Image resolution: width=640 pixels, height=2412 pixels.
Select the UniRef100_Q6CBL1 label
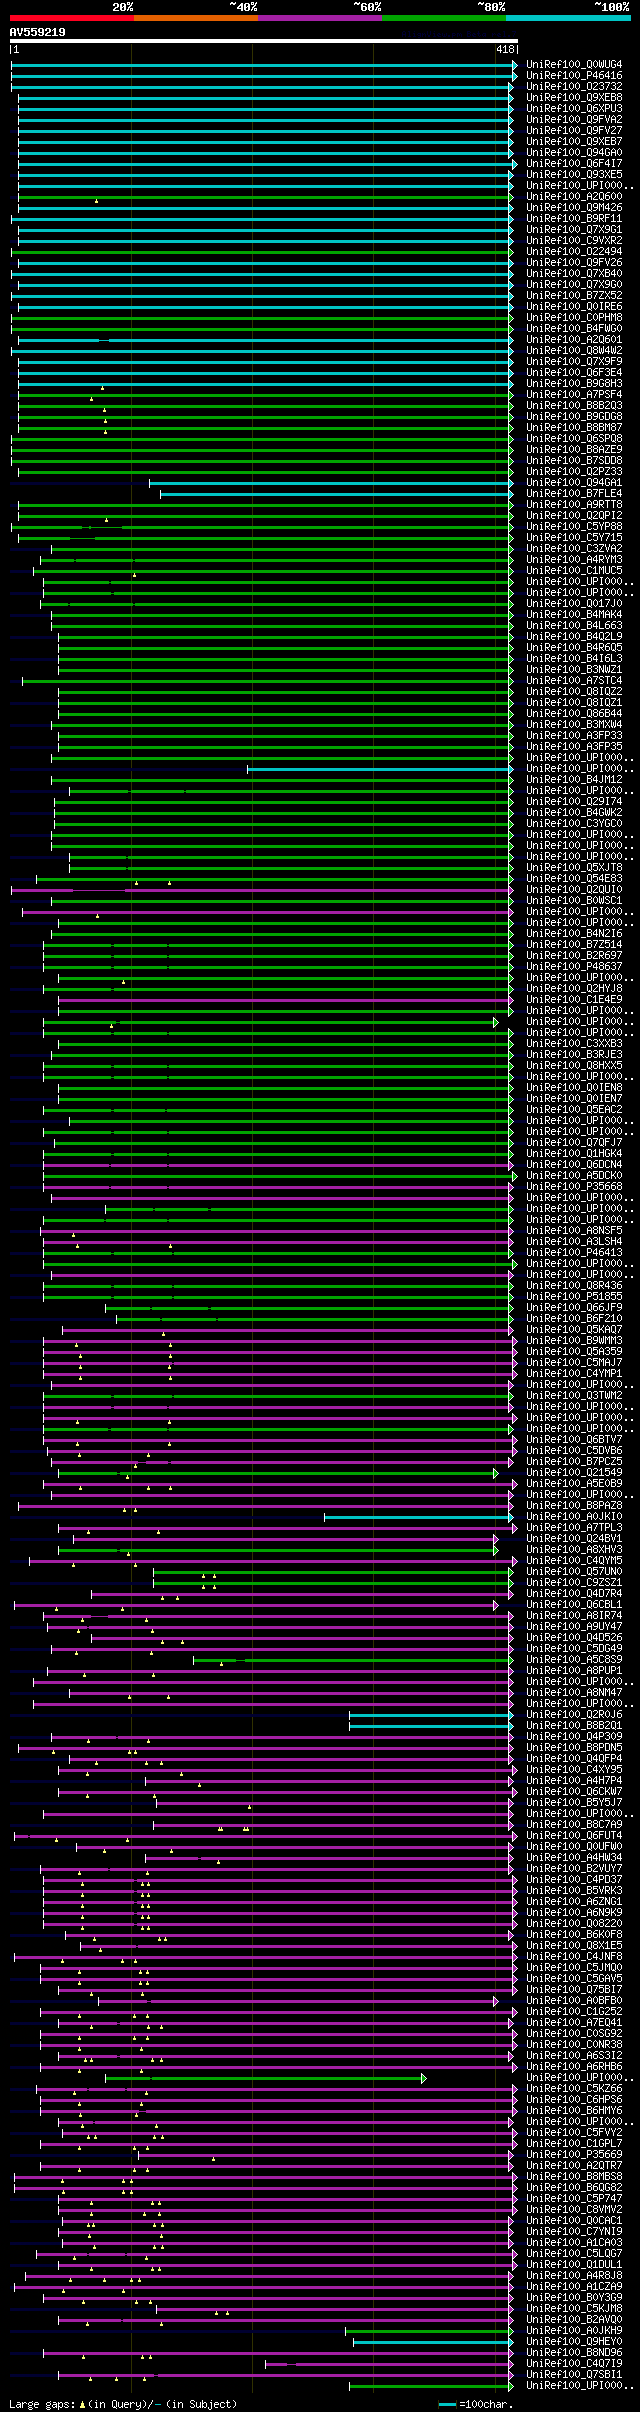click(x=574, y=1605)
